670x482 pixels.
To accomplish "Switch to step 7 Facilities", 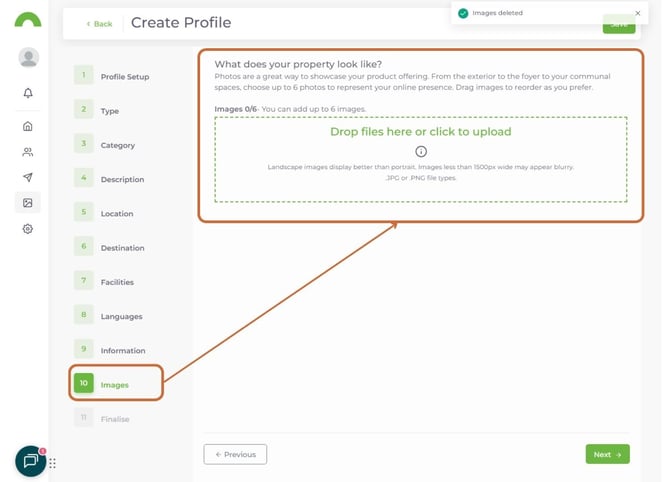I will [116, 282].
